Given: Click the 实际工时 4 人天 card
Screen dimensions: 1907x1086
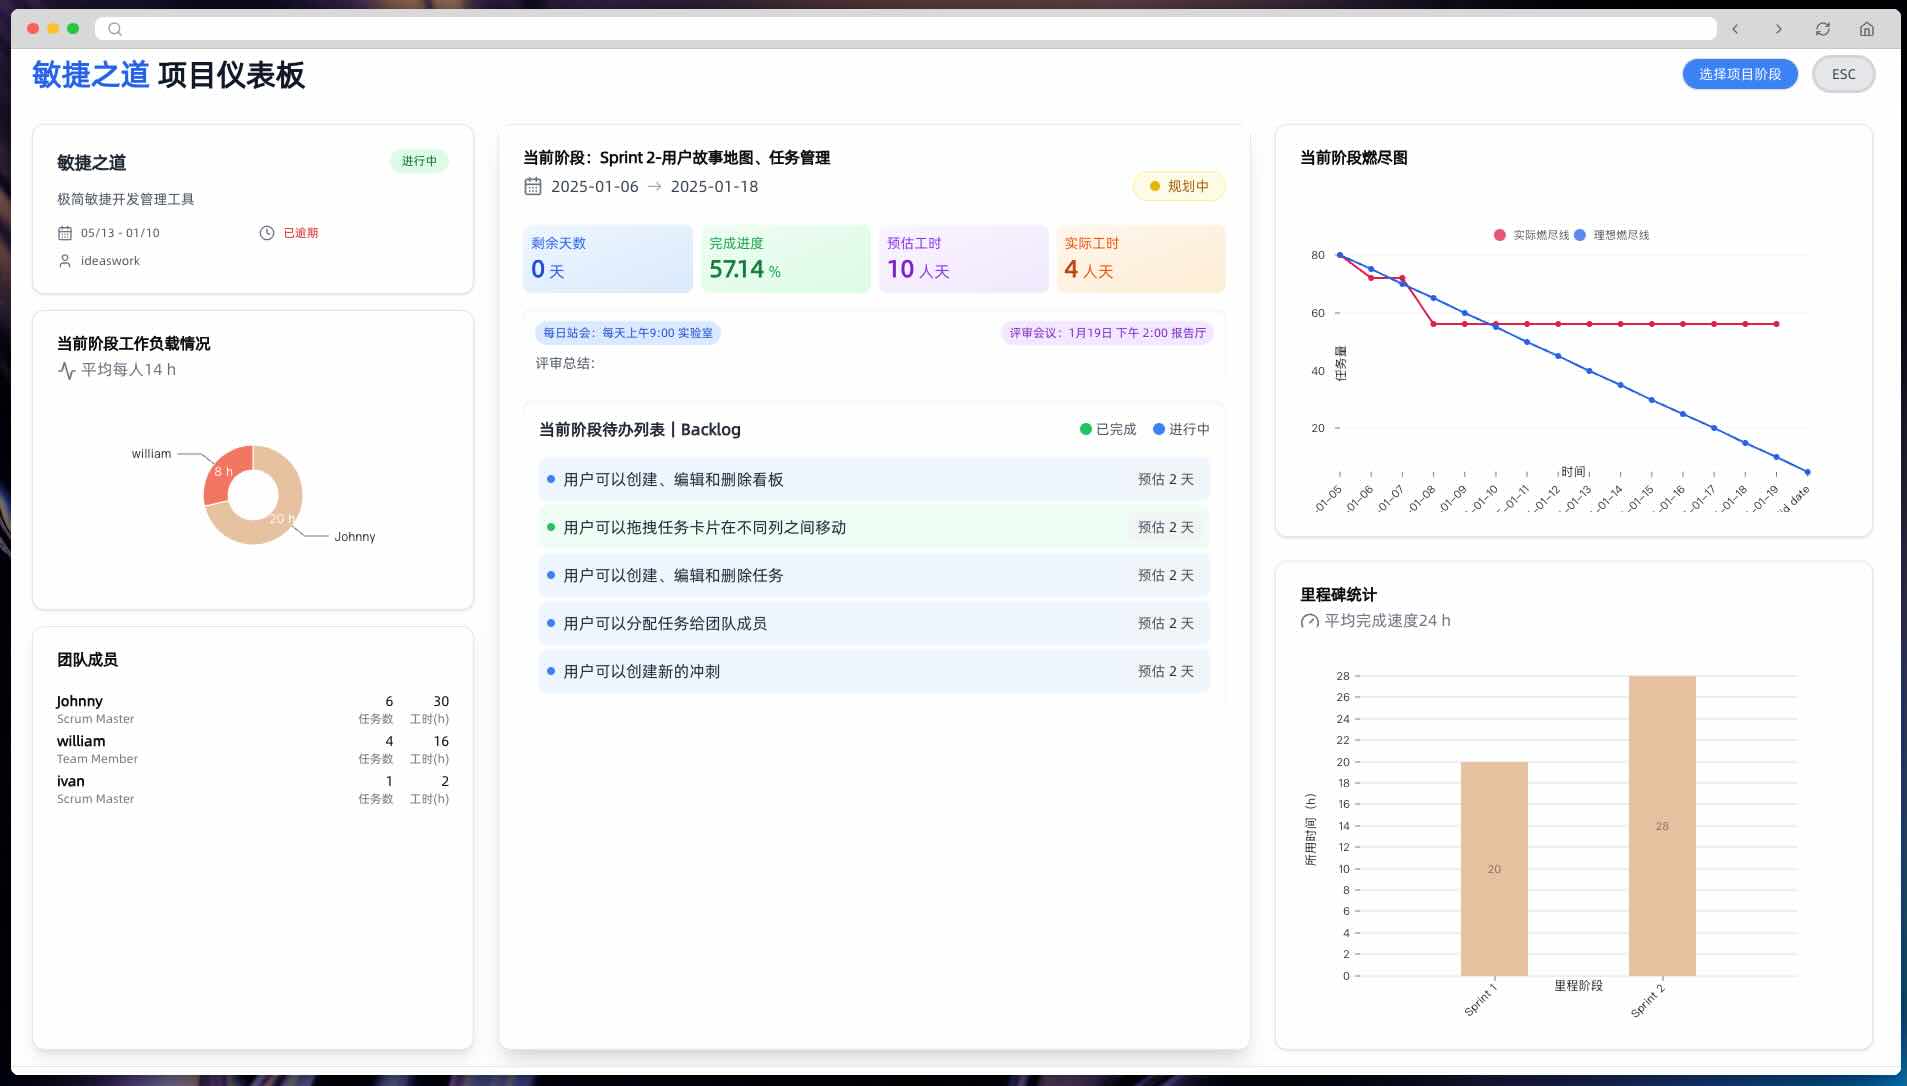Looking at the screenshot, I should pyautogui.click(x=1141, y=259).
